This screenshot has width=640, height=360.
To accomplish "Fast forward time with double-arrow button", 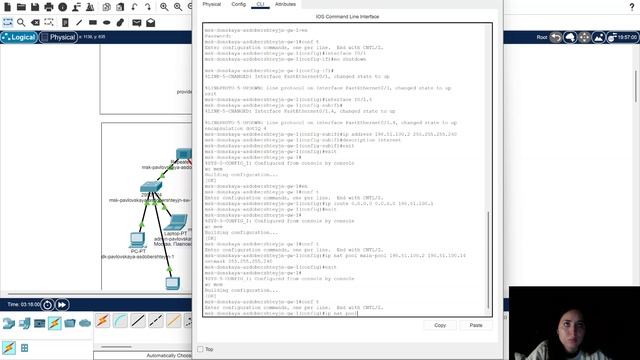I will tap(62, 304).
